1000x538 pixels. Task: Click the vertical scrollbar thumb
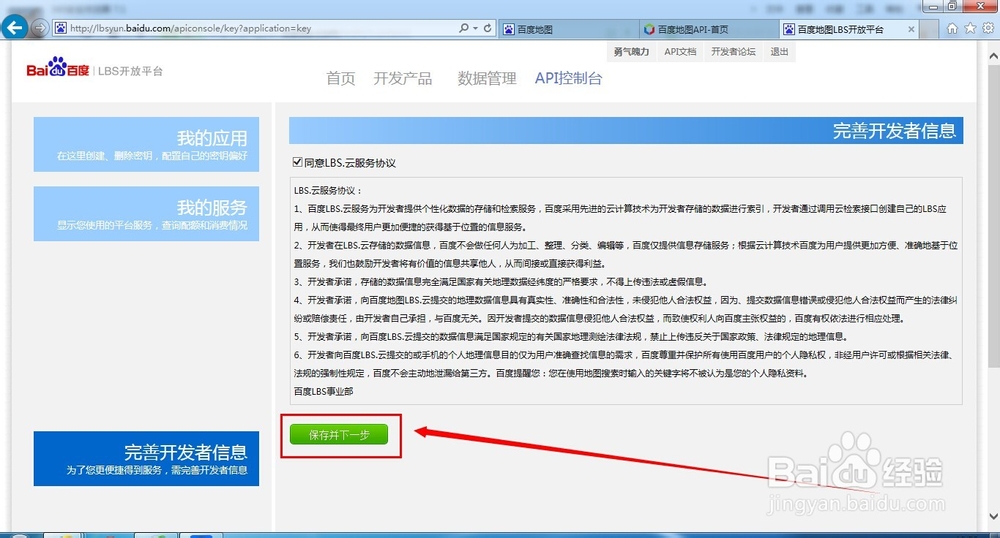point(993,215)
